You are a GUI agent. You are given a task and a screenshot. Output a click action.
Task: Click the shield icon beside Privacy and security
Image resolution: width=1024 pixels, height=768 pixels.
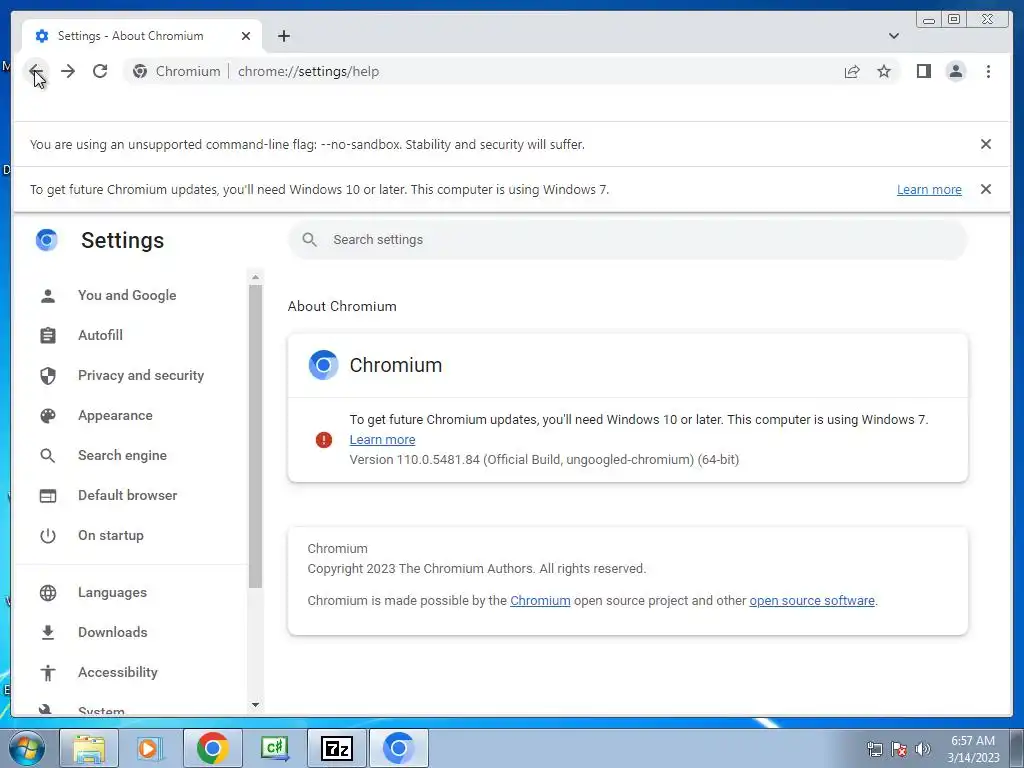pos(48,376)
